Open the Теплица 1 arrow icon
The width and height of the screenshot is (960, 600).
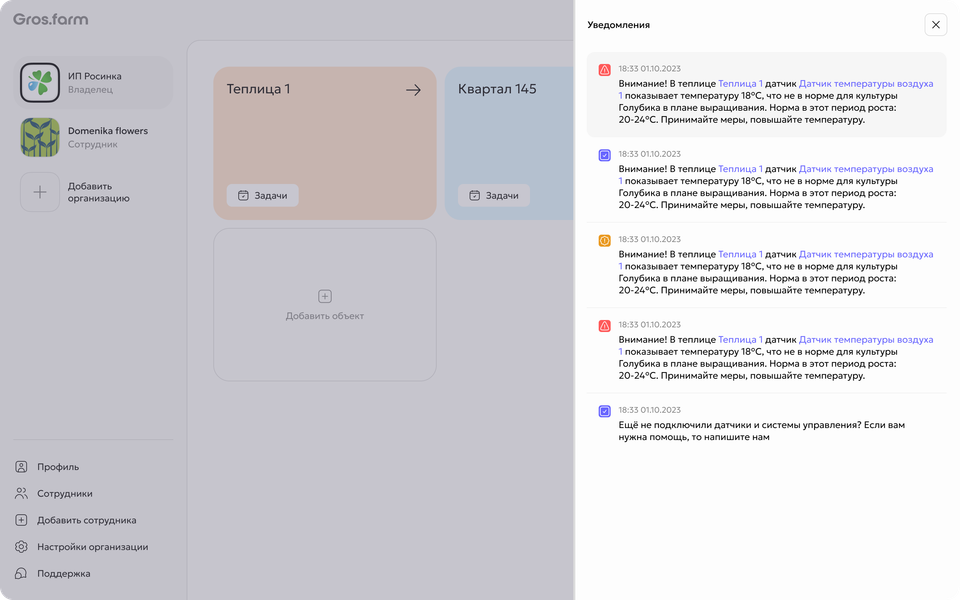click(x=413, y=90)
